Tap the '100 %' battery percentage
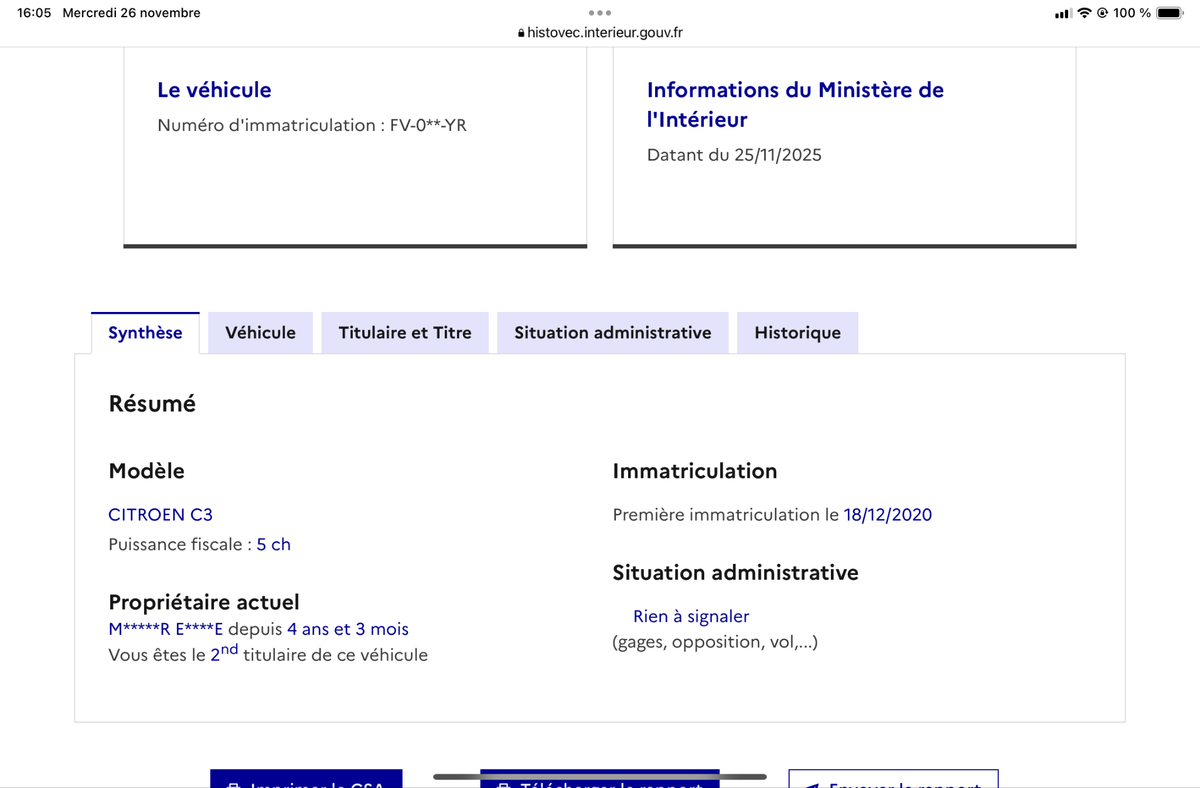Viewport: 1200px width, 788px height. click(1132, 13)
